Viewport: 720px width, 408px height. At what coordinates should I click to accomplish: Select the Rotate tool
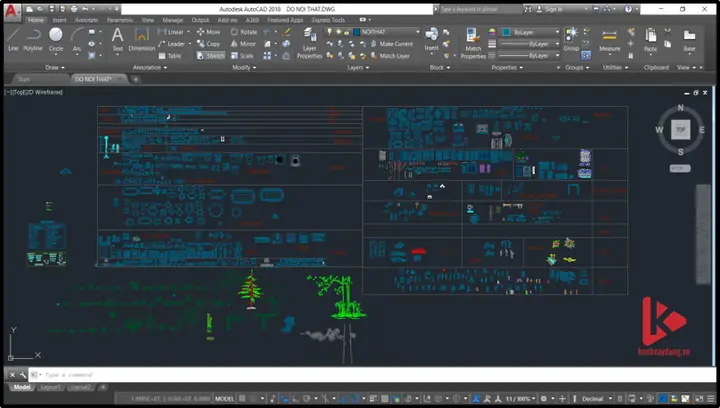point(243,32)
